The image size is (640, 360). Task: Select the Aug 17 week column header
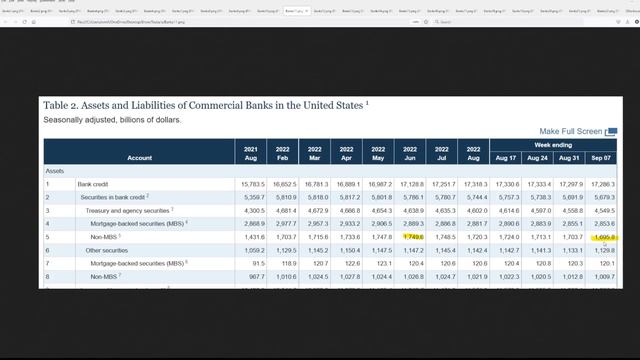(x=506, y=158)
